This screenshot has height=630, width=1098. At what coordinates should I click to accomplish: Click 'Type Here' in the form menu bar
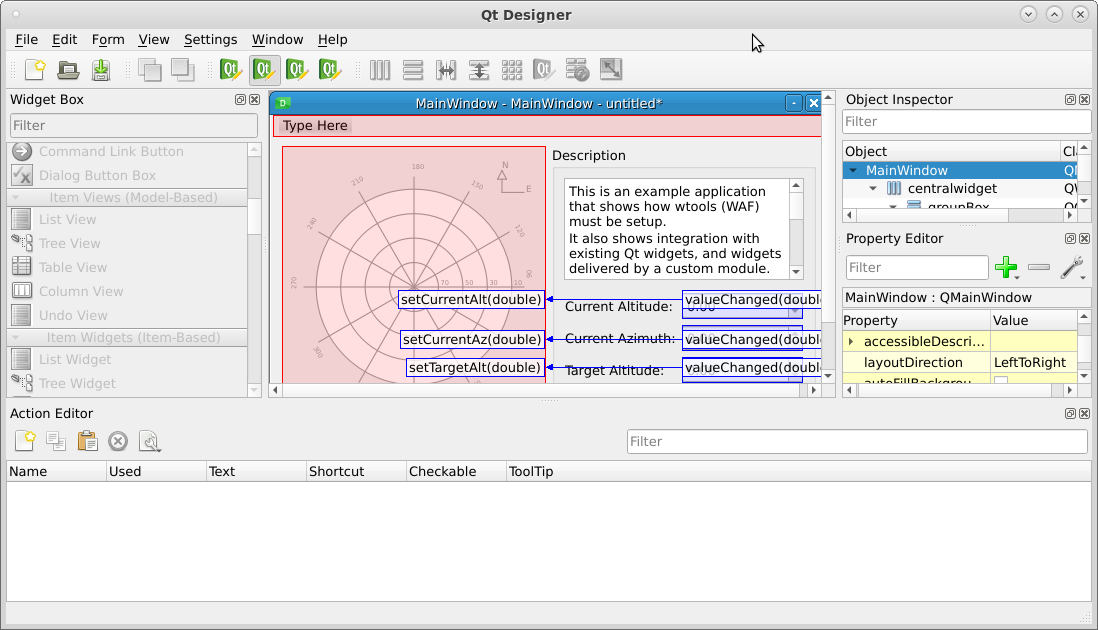(315, 126)
